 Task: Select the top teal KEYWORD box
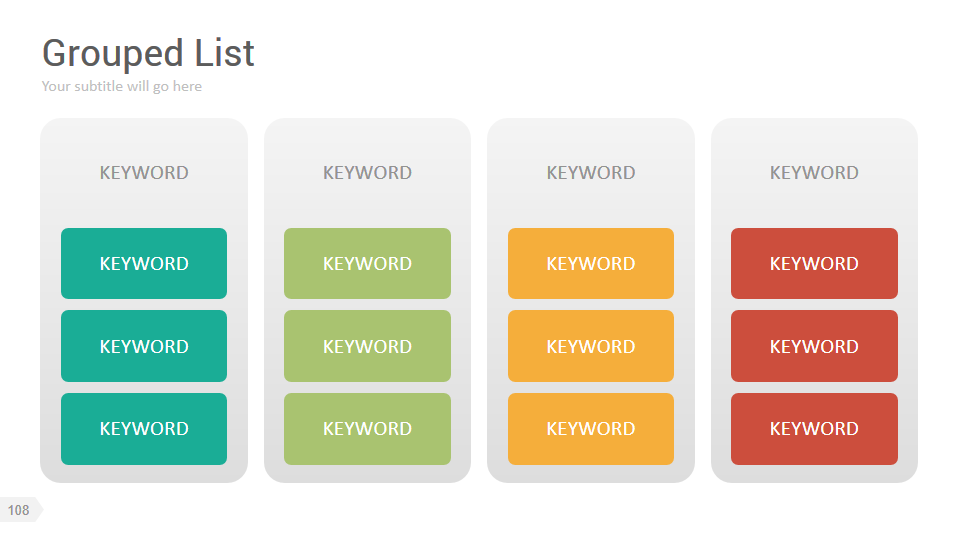click(144, 264)
